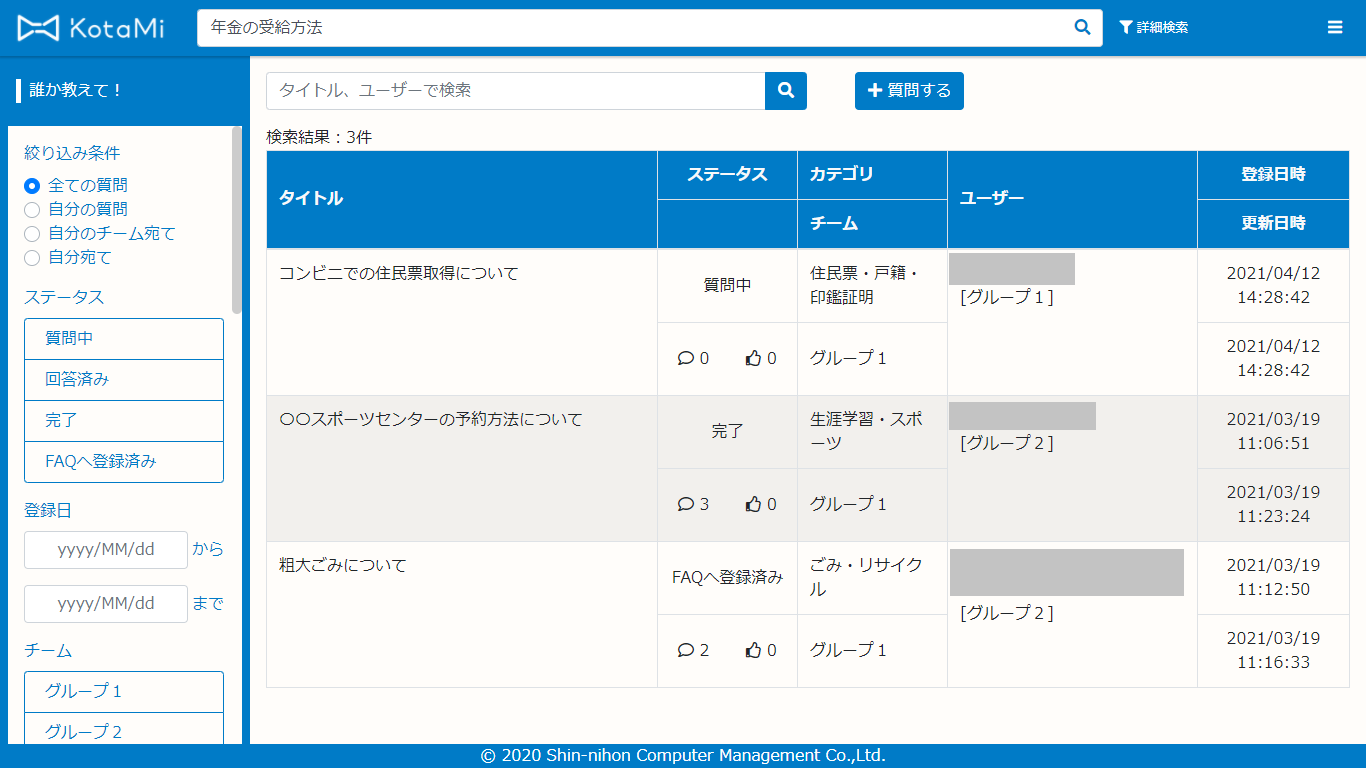Screen dimensions: 1366x768
Task: Click 生涯学習・スポーツ category cell
Action: tap(872, 431)
